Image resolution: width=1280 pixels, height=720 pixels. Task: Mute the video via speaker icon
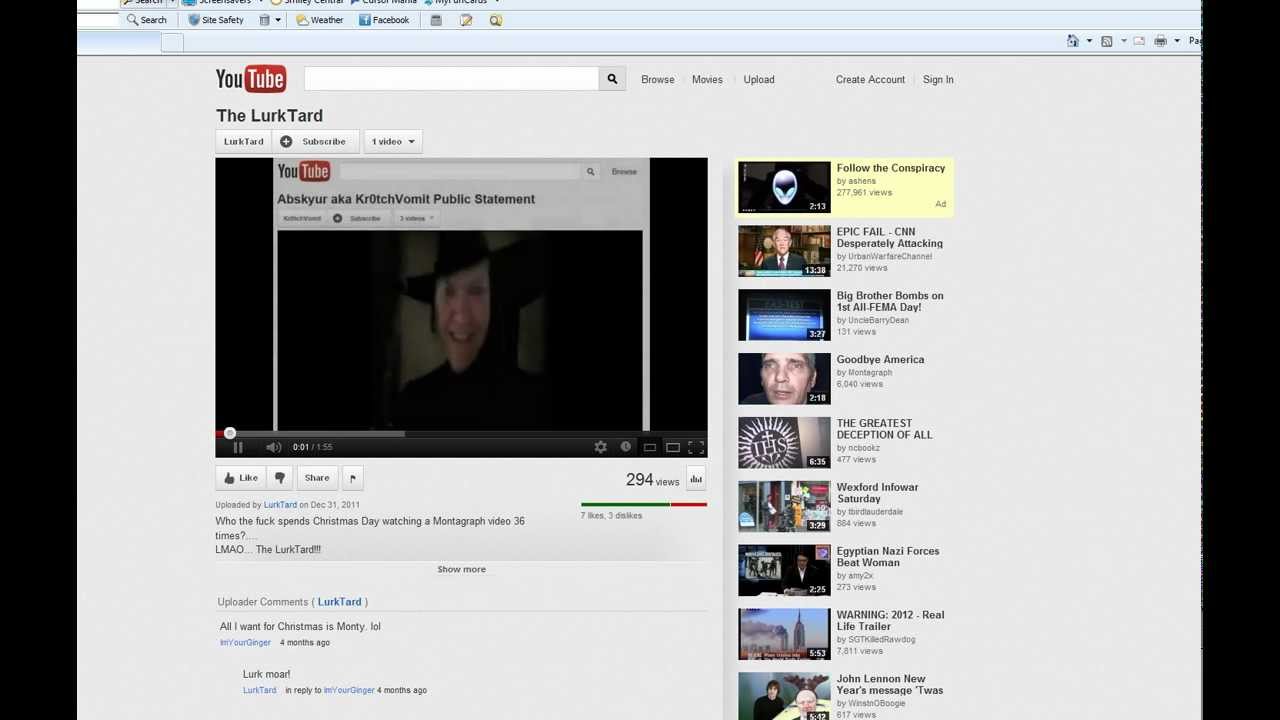(x=273, y=447)
